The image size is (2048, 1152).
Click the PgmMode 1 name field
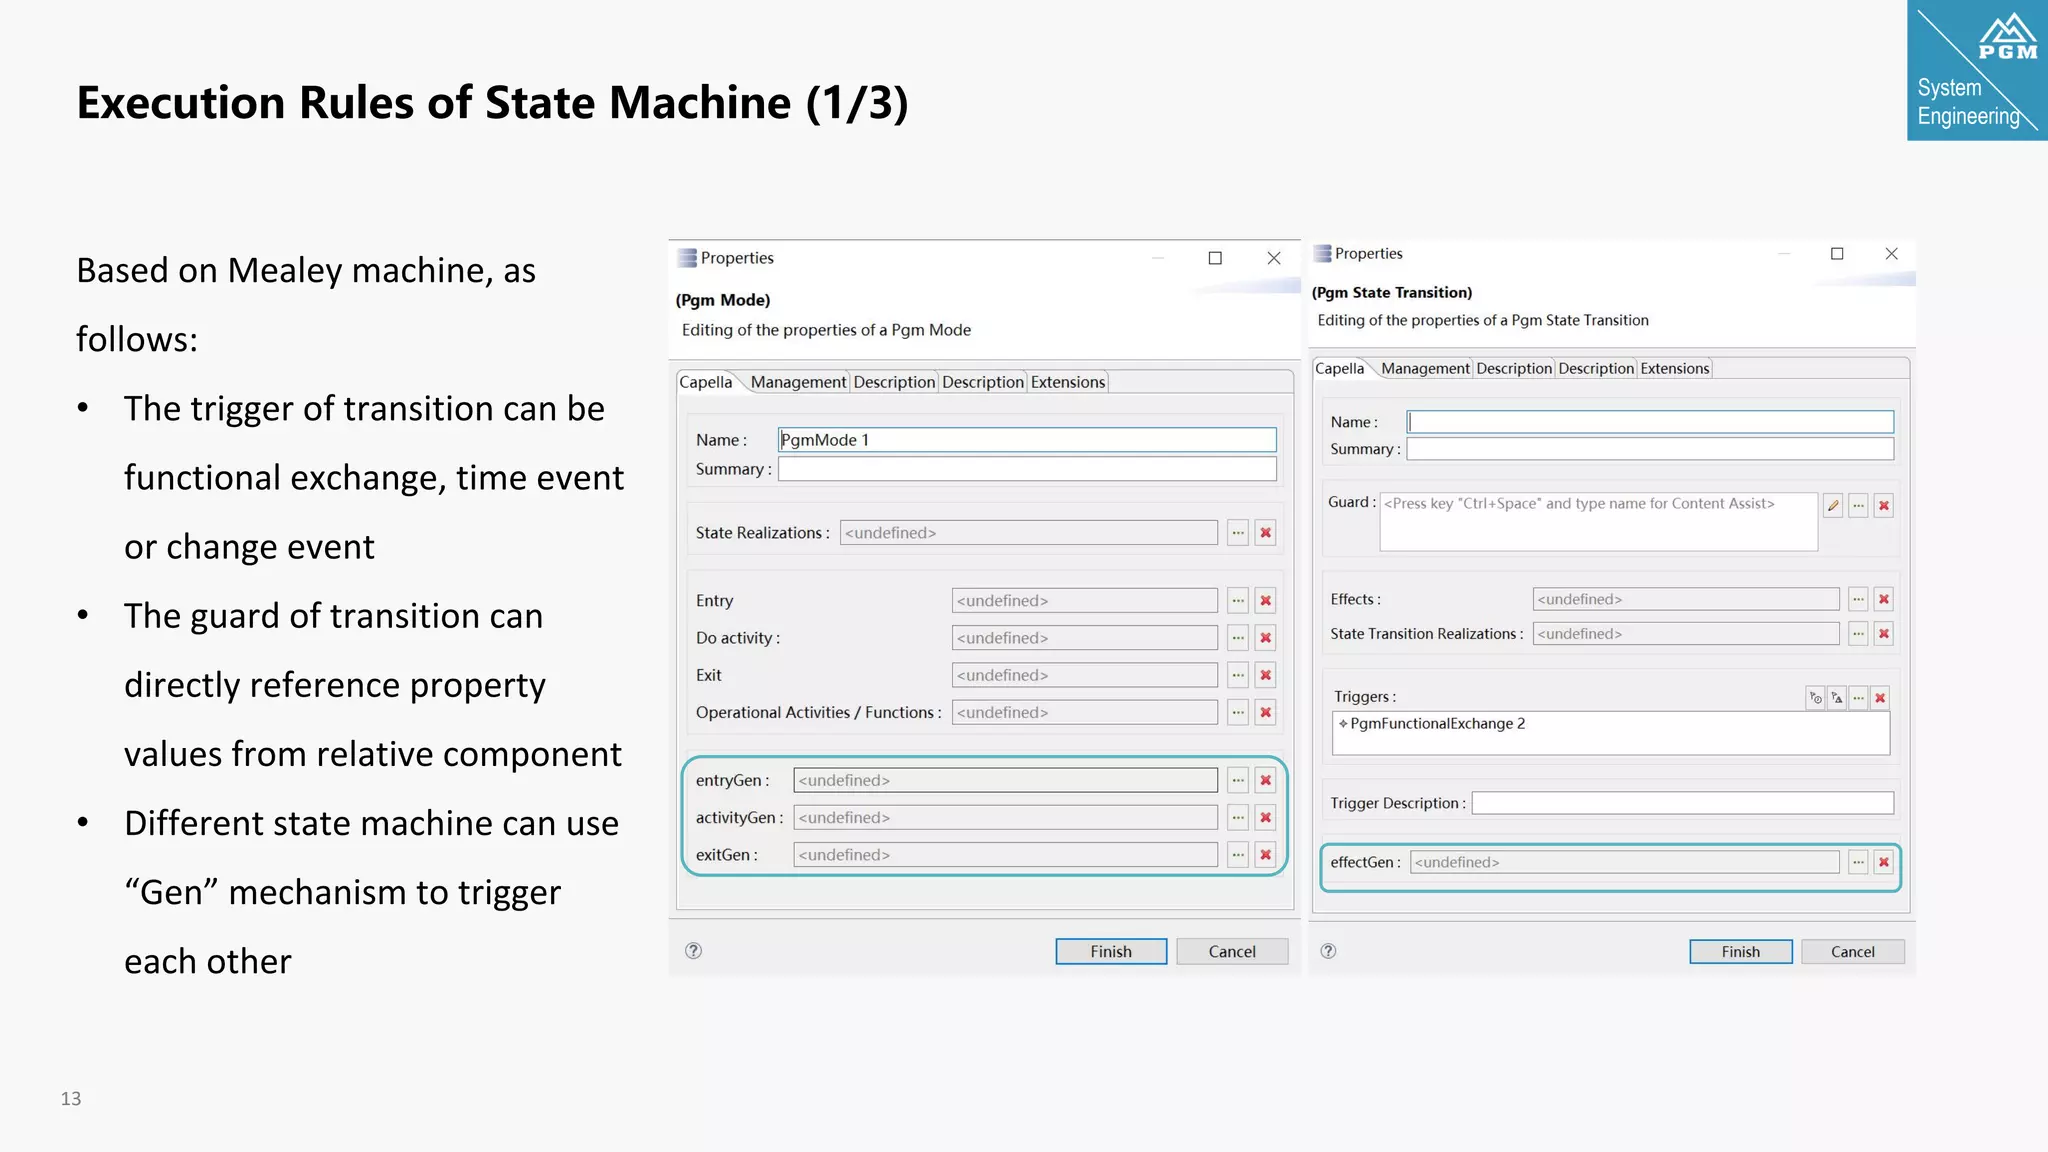tap(1026, 440)
